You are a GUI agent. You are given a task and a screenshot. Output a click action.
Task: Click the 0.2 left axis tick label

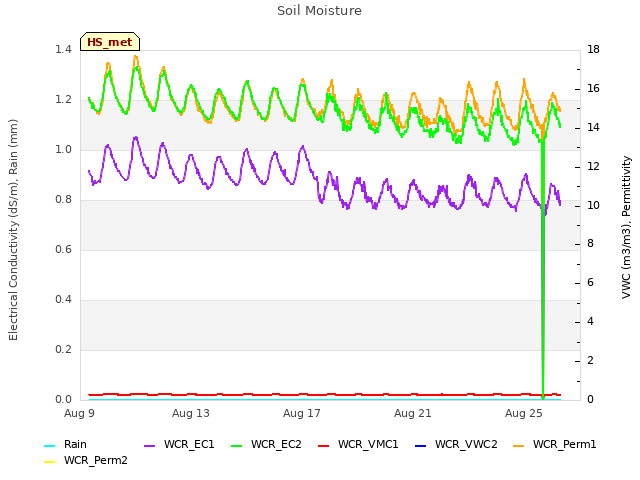coord(63,349)
